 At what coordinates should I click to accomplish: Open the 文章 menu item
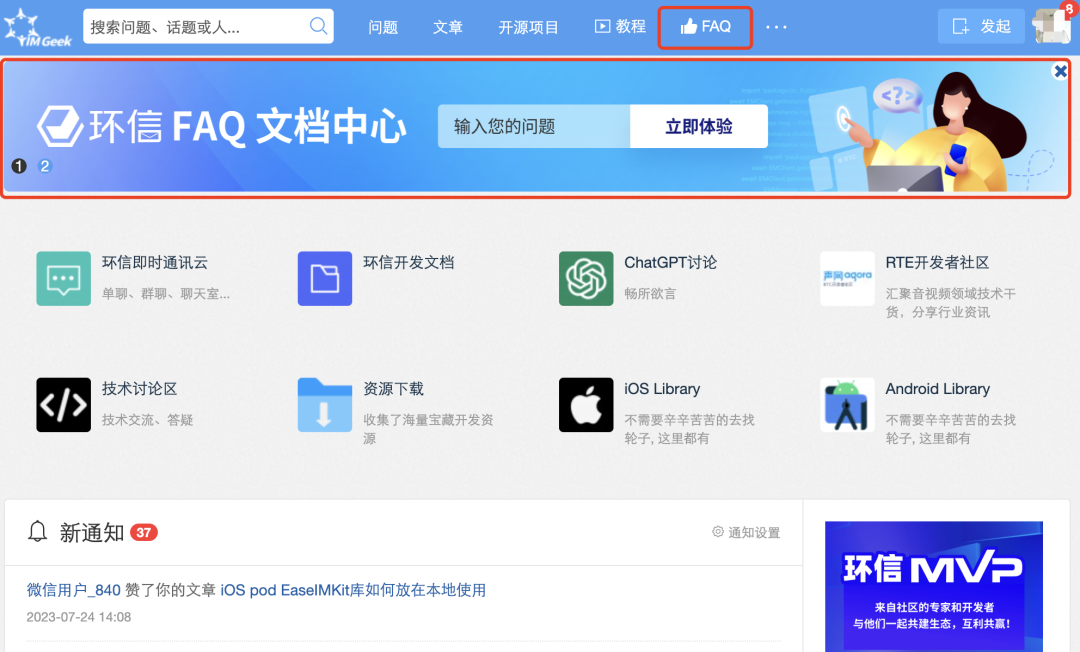[448, 27]
